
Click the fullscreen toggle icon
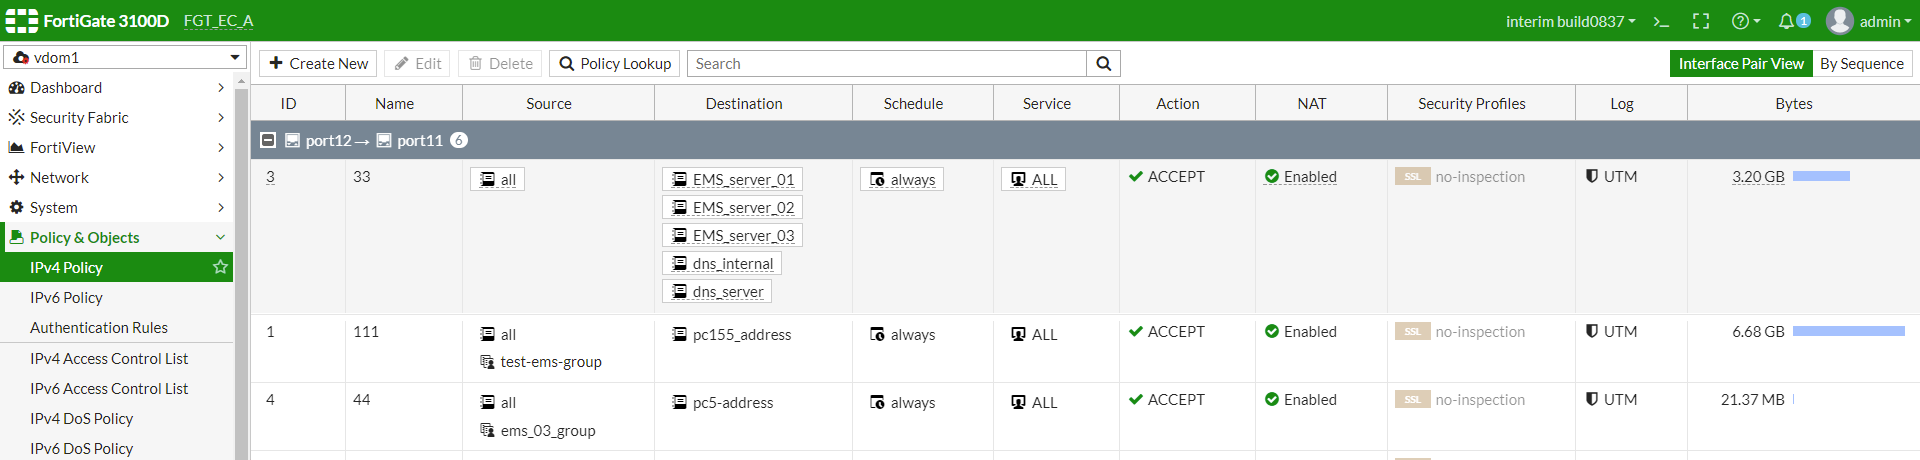1701,21
